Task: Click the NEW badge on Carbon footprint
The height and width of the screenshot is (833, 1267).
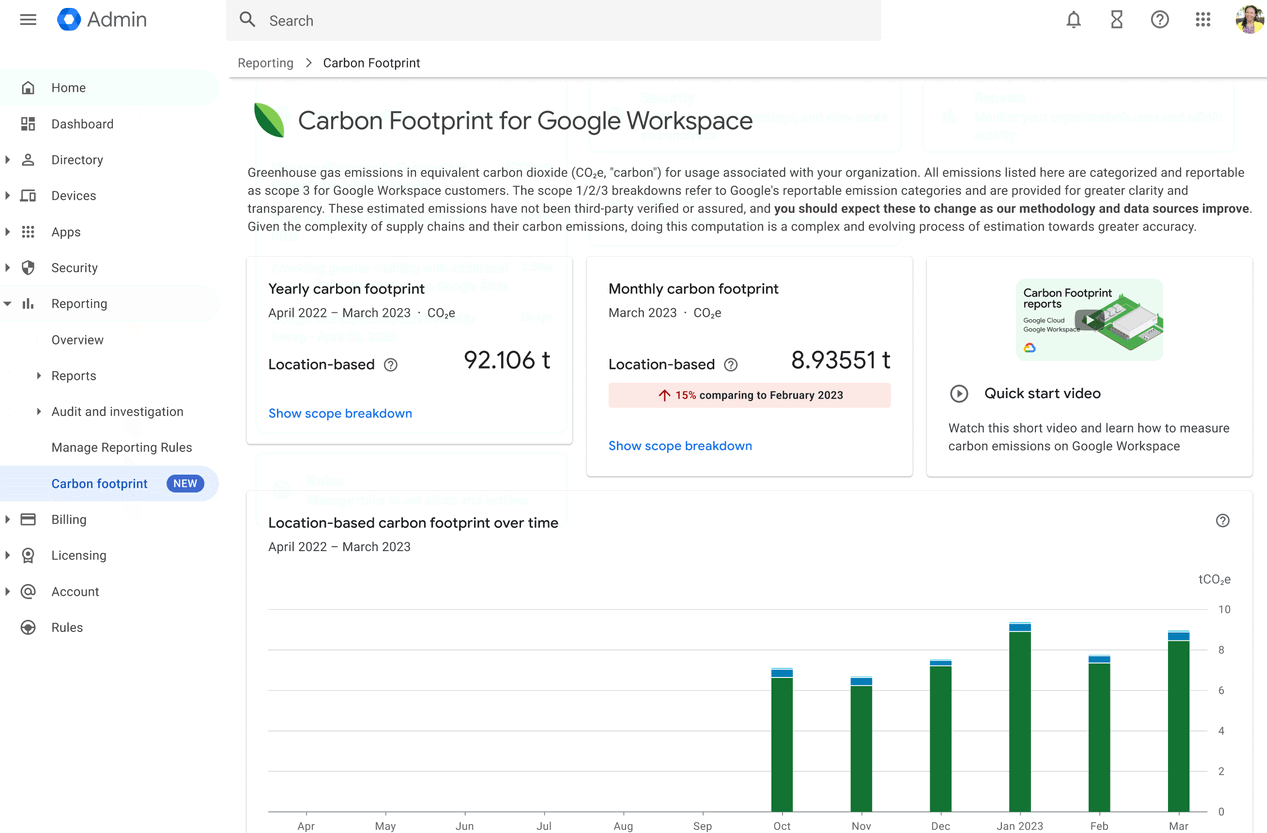Action: pos(185,484)
